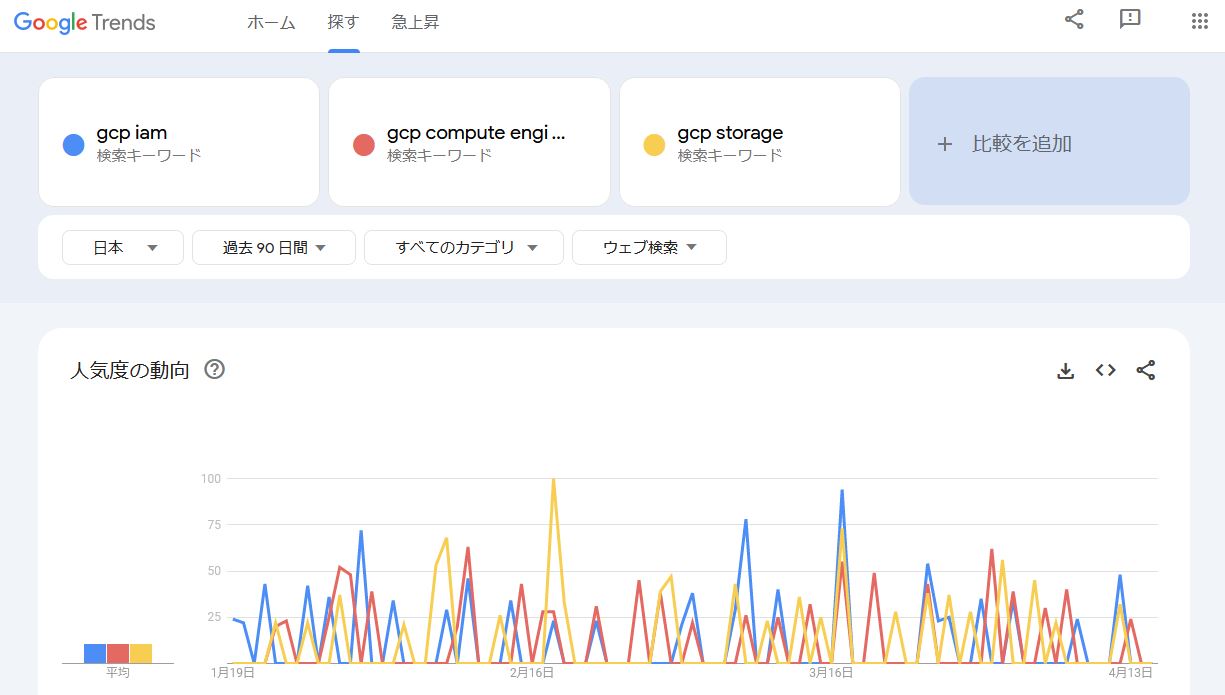Click the 4月13日 axis label
This screenshot has width=1225, height=695.
(x=1130, y=672)
